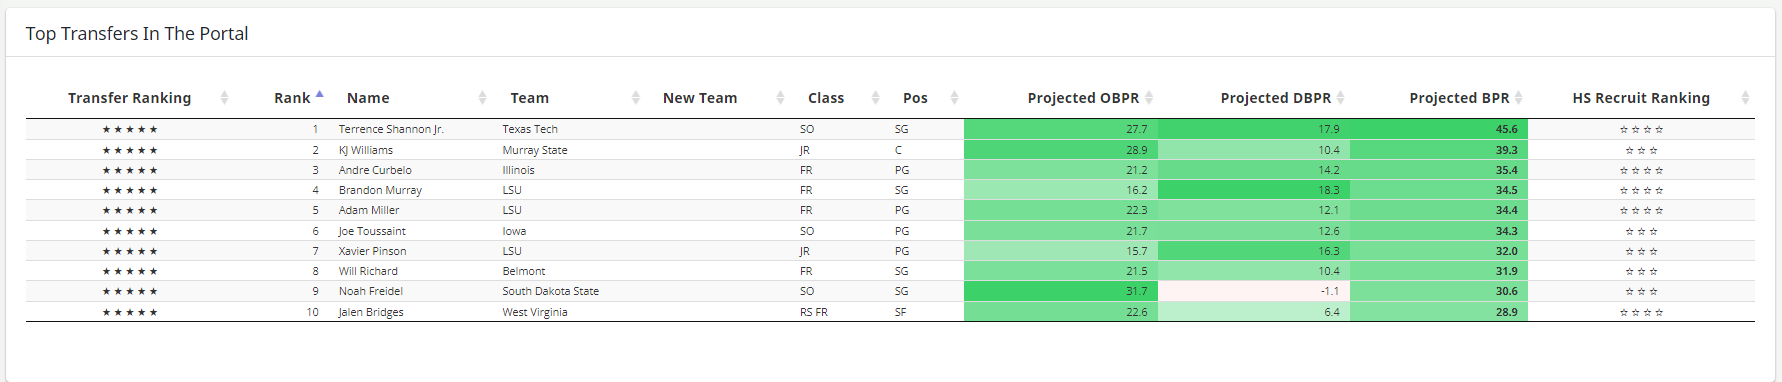Screen dimensions: 1782x382
Task: Select the Jalen Bridges table row
Action: [890, 312]
